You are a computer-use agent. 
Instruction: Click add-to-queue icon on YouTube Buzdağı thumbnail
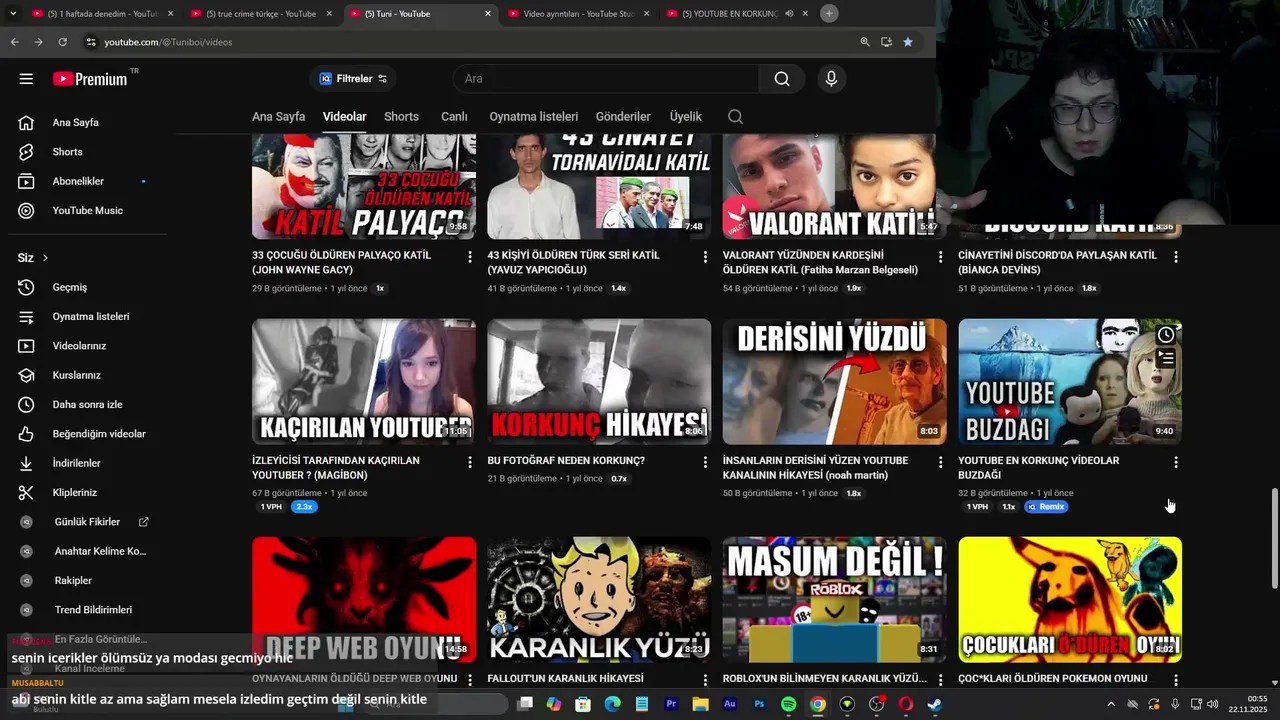point(1166,358)
